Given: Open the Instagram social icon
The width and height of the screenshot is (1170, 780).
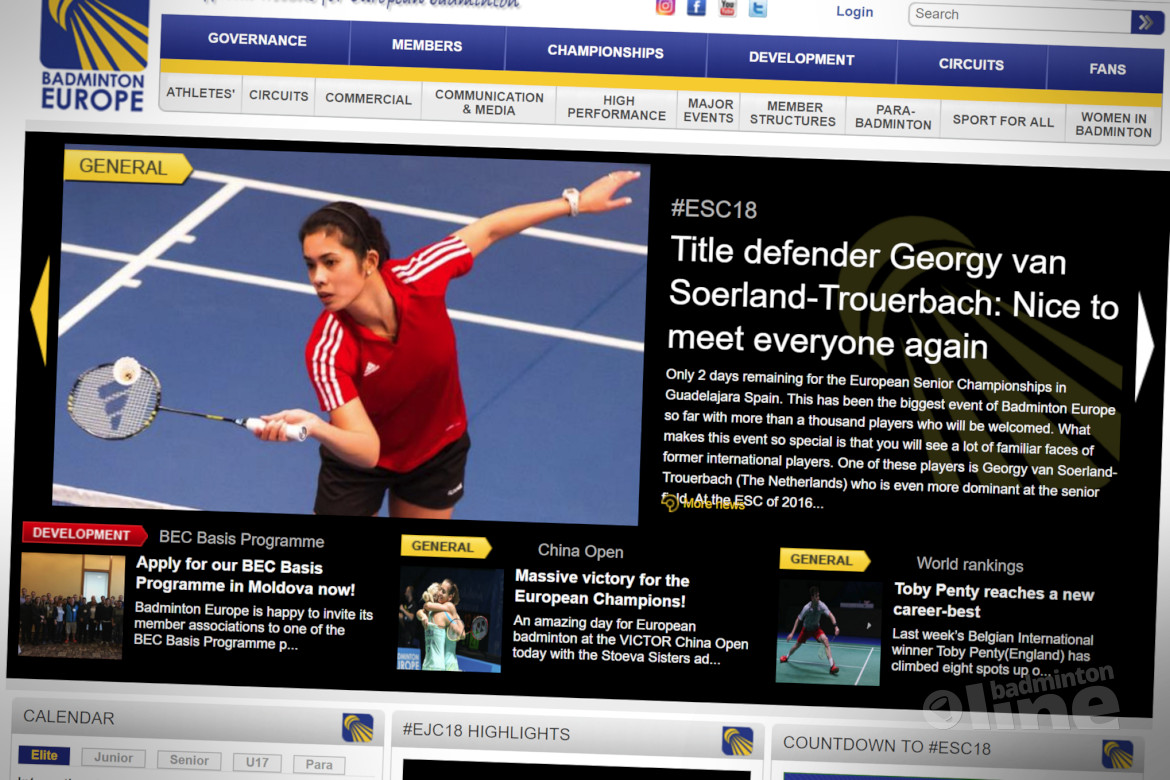Looking at the screenshot, I should 665,7.
